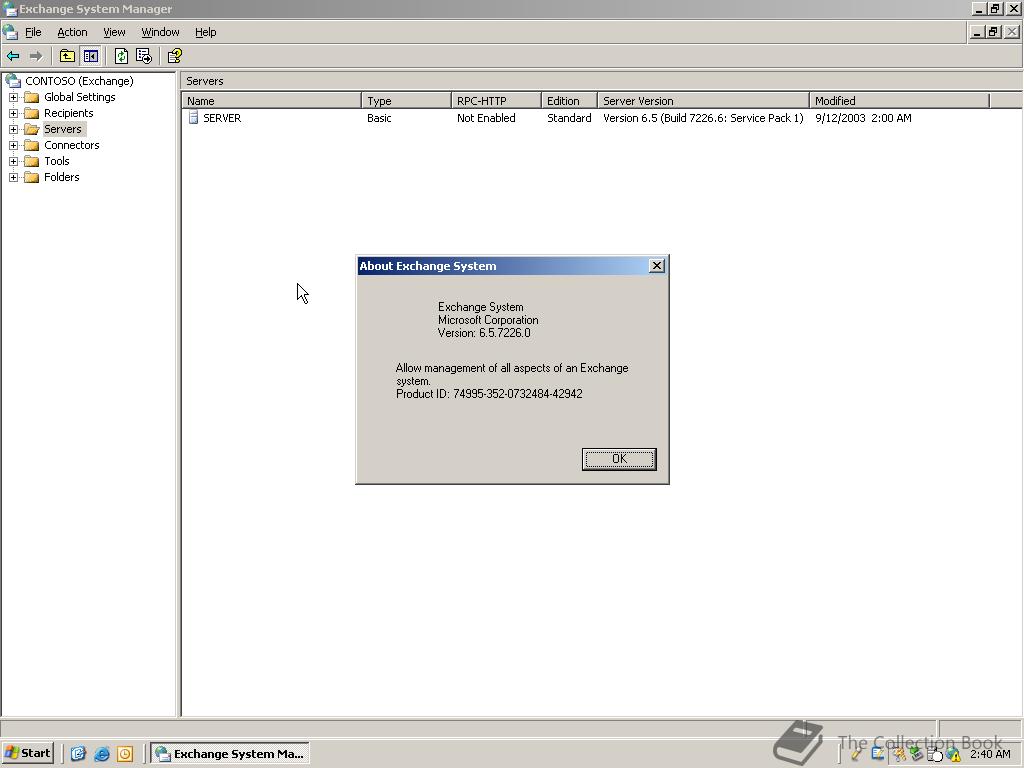Screen dimensions: 1024x768
Task: Click the "9/12/2003 2:00 AM" modified cell
Action: coord(863,118)
